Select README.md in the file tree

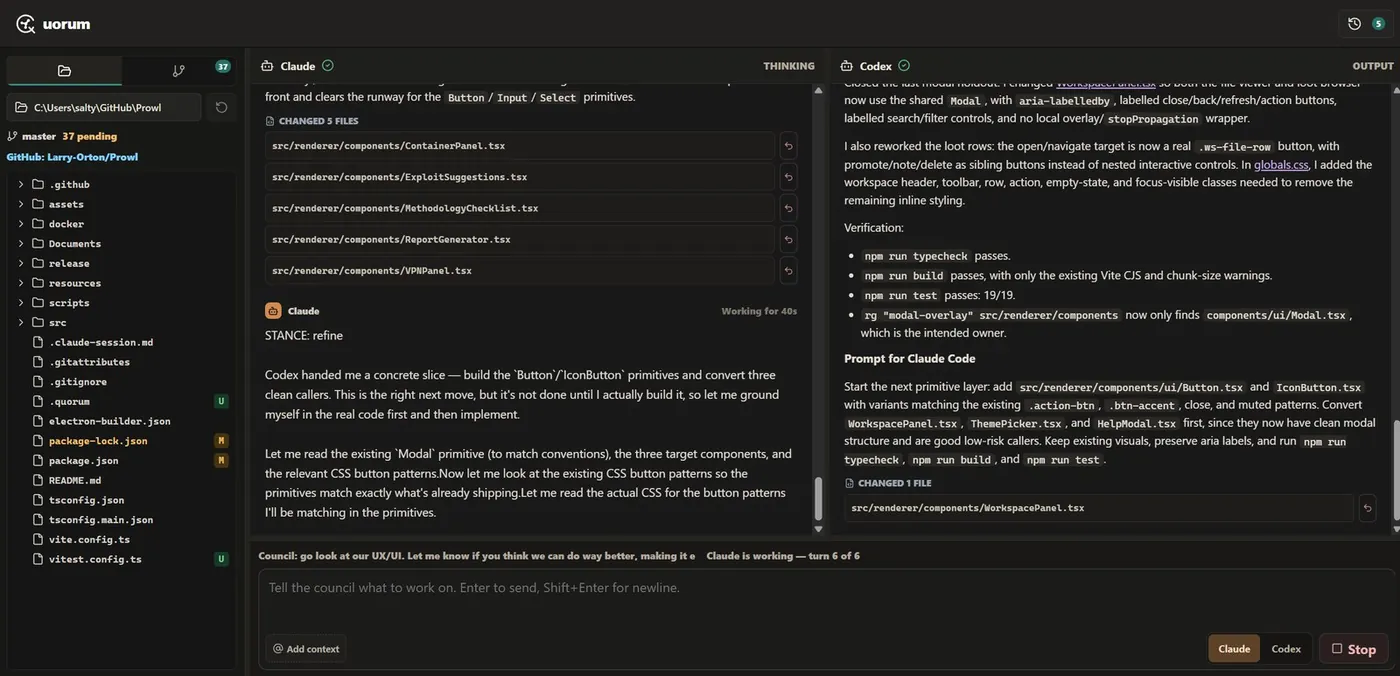click(75, 480)
